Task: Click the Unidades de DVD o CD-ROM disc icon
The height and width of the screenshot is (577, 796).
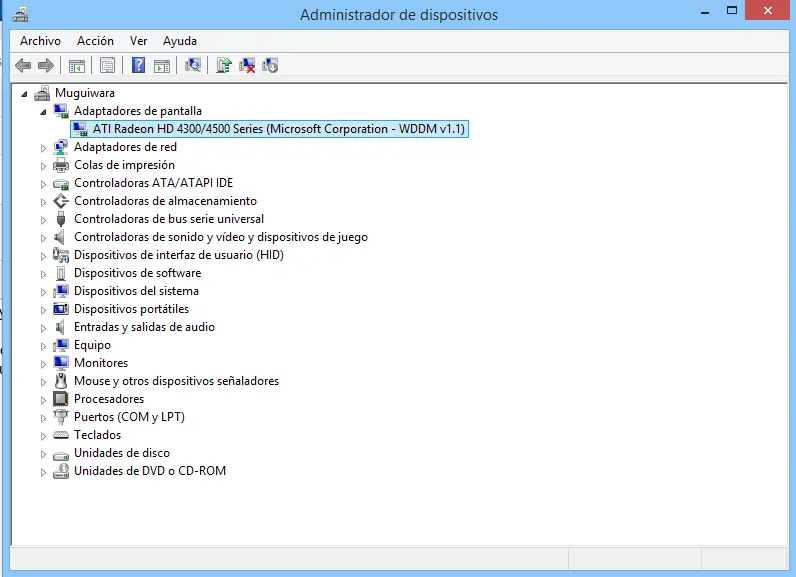Action: click(61, 471)
